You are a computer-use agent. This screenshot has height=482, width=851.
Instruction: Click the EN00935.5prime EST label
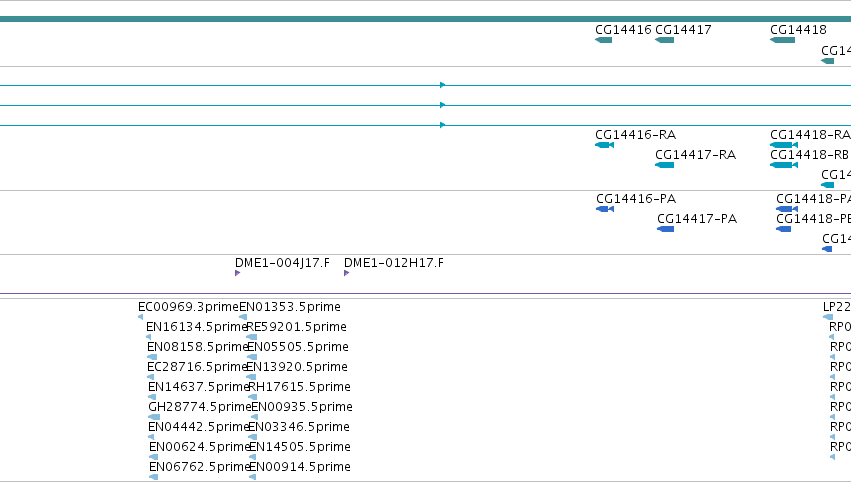tap(302, 407)
